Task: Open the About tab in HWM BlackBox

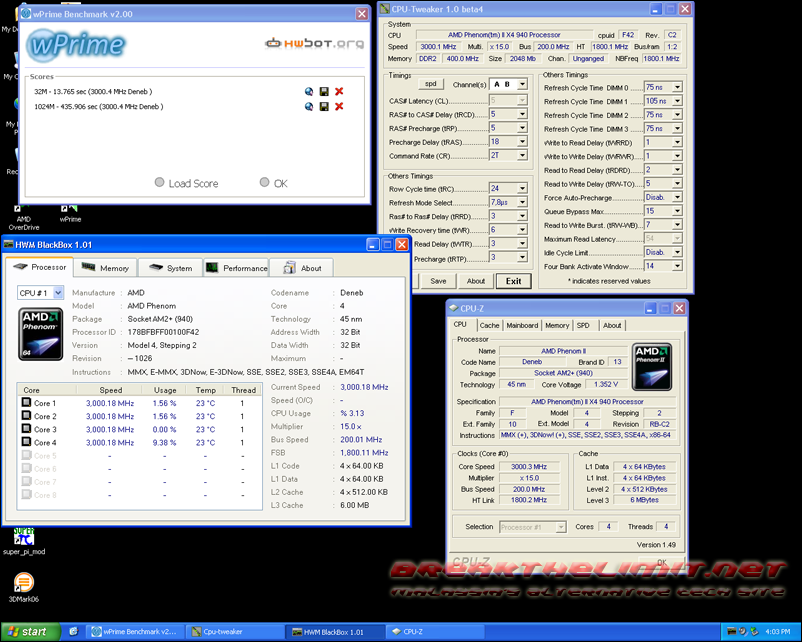Action: (x=301, y=268)
